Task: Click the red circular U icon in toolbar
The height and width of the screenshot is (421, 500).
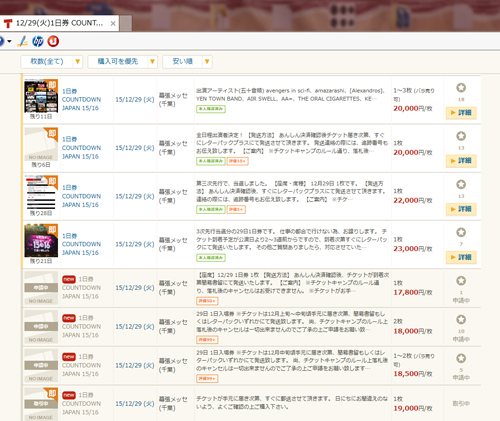Action: 53,41
